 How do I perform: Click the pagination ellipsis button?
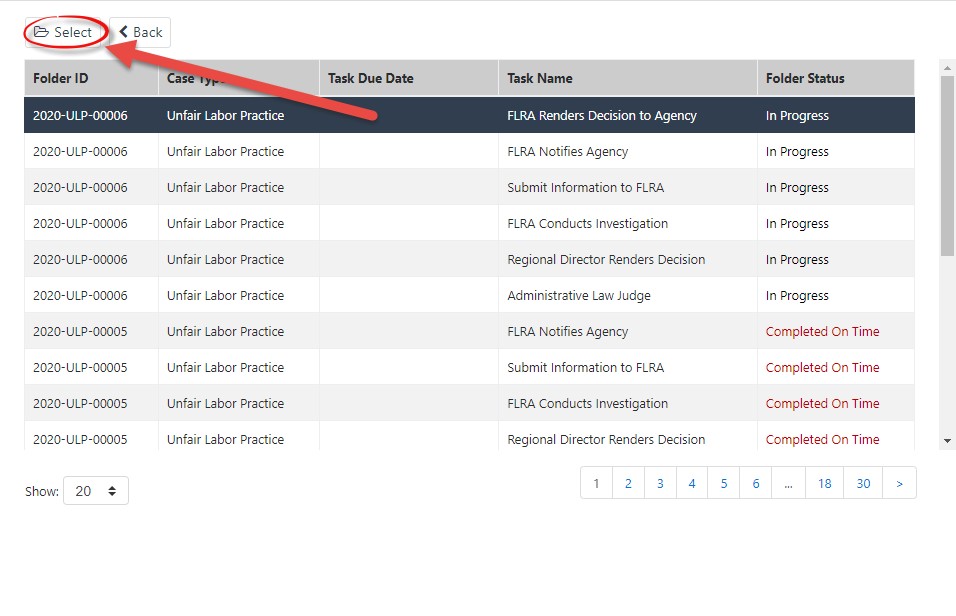788,483
